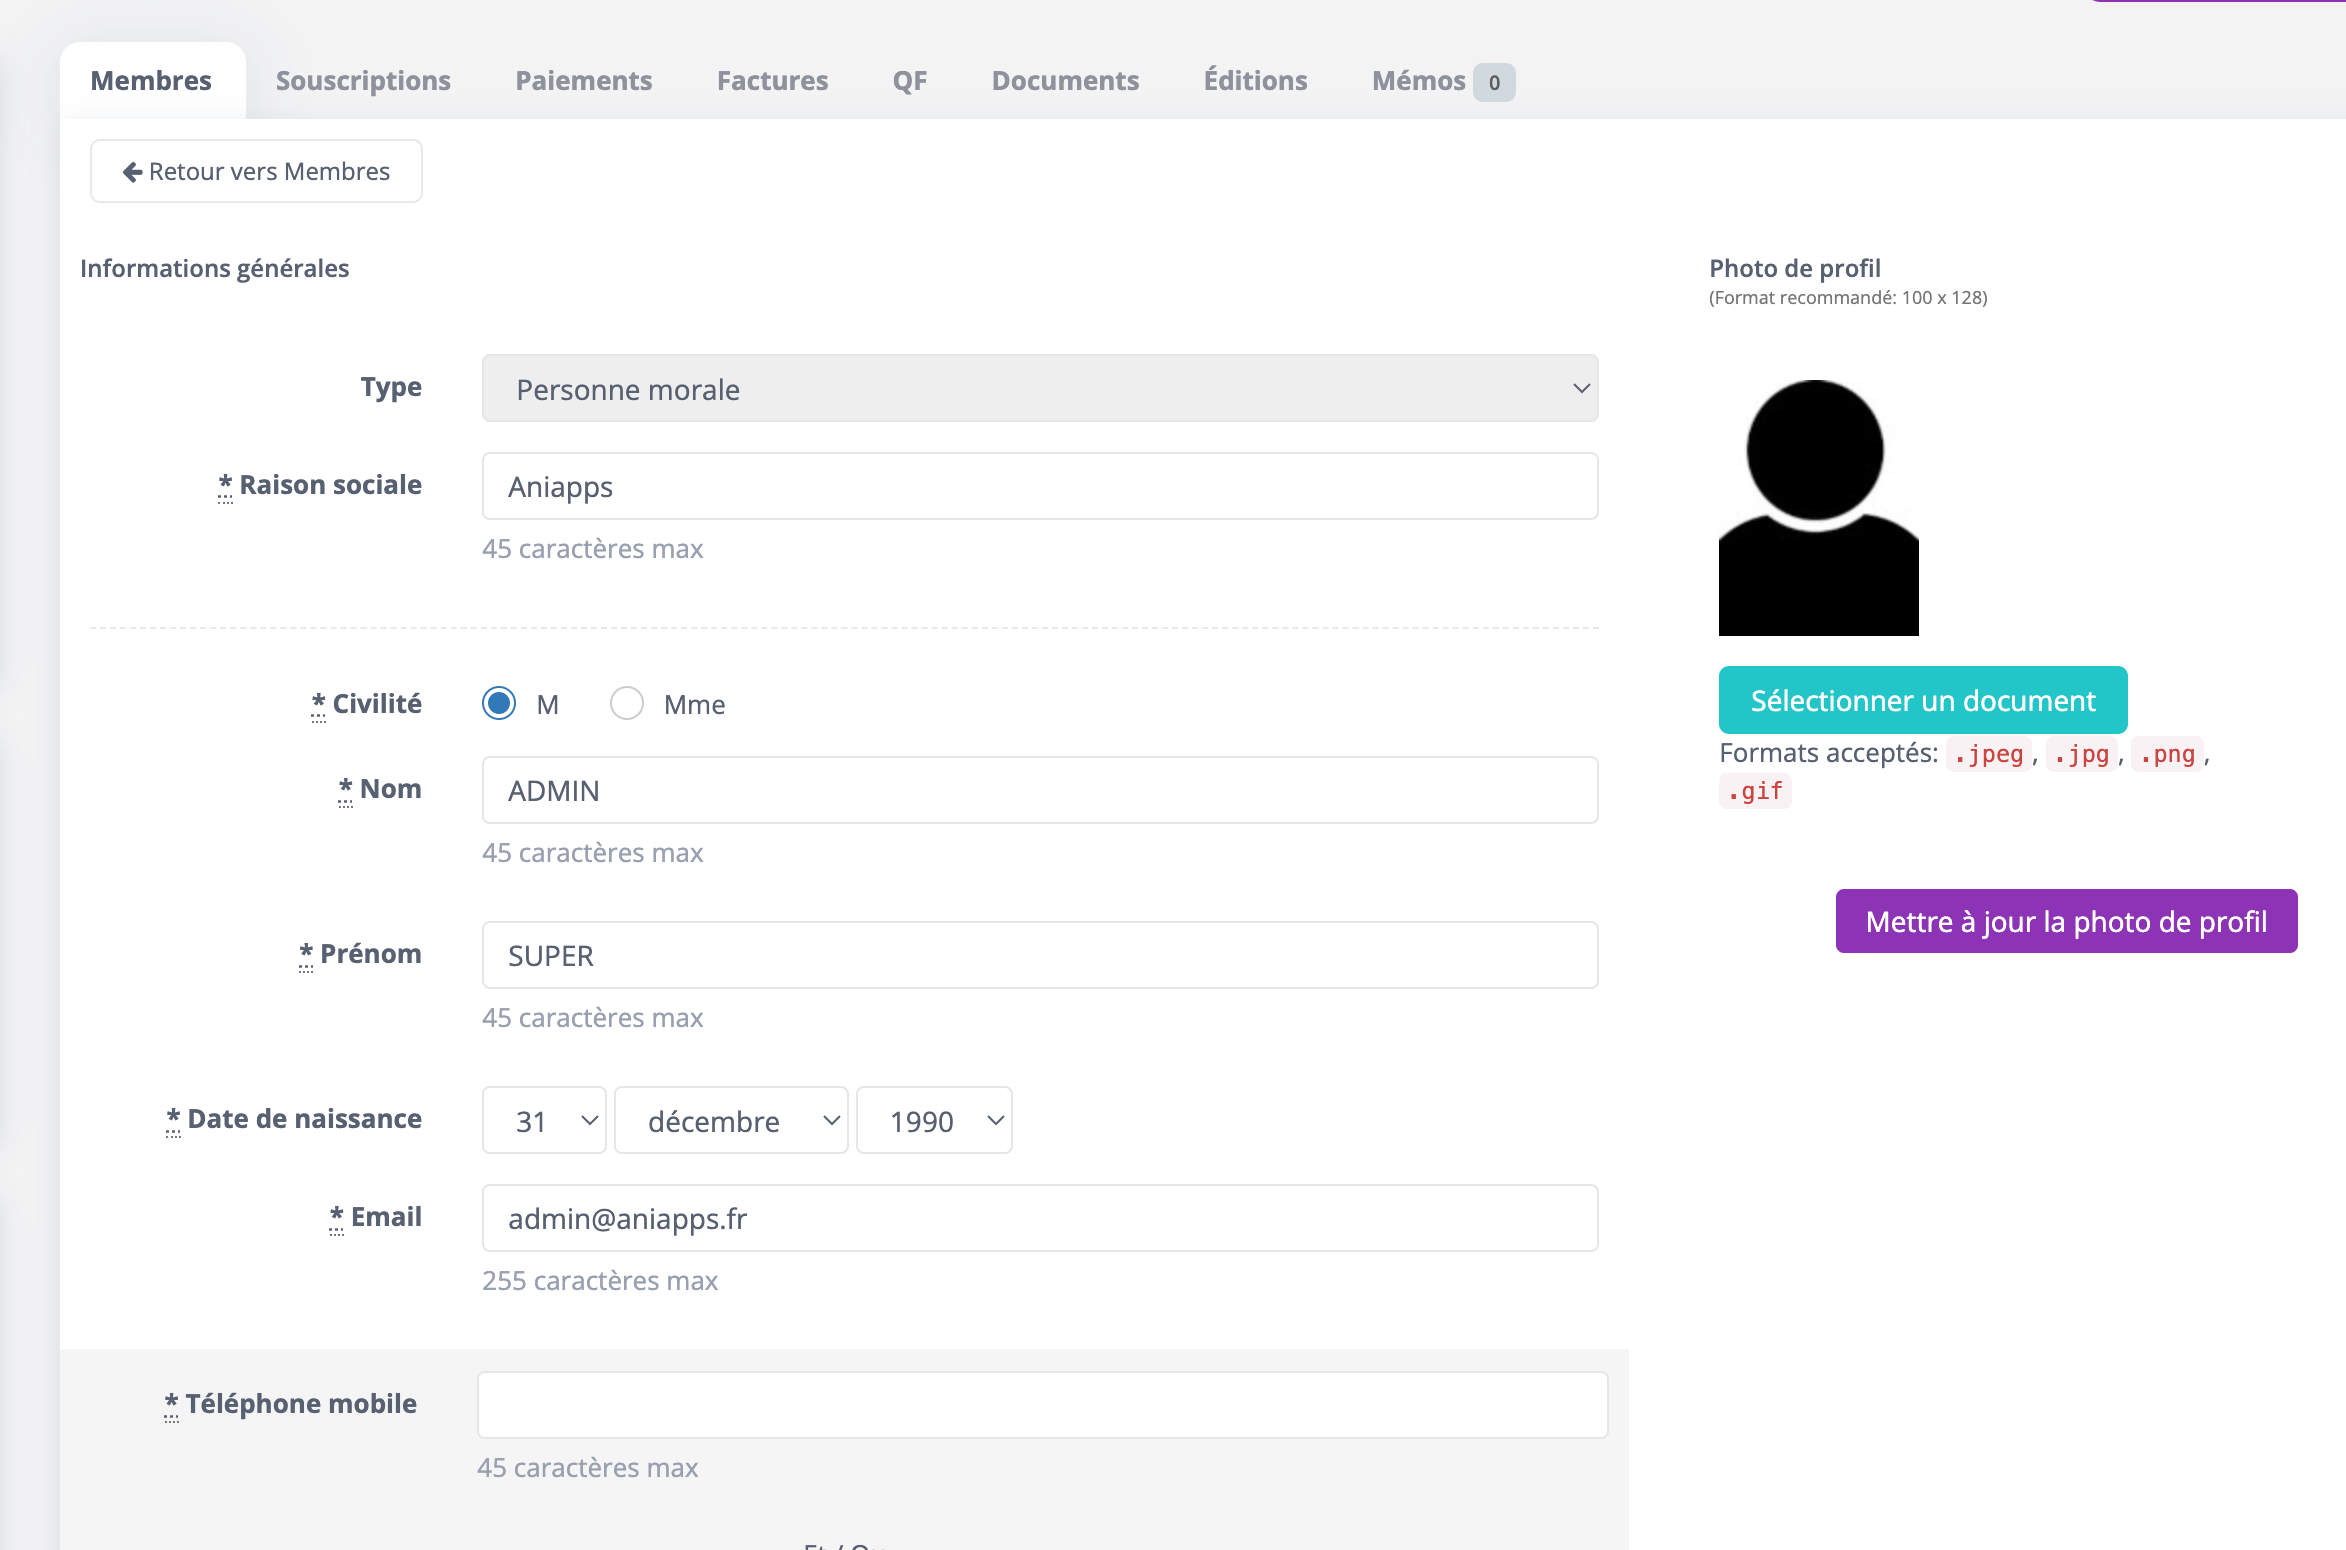The height and width of the screenshot is (1550, 2346).
Task: Click the back arrow icon beside Retour vers Membres
Action: (x=132, y=172)
